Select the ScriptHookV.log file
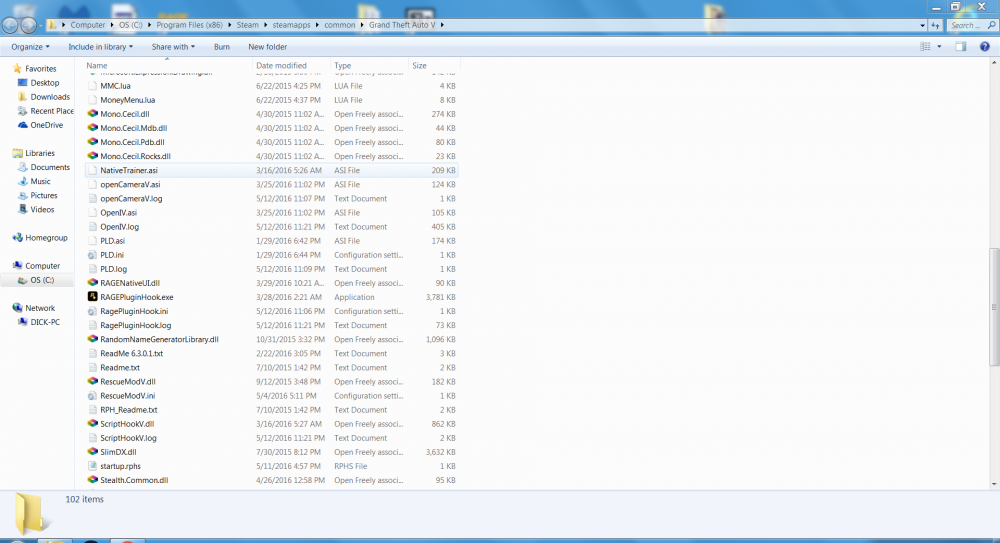 tap(272, 438)
